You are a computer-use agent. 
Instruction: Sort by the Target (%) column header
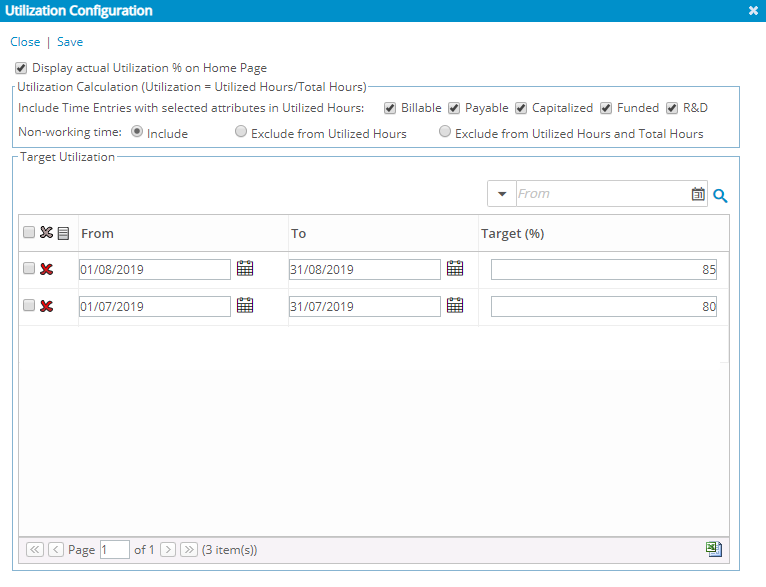[512, 233]
